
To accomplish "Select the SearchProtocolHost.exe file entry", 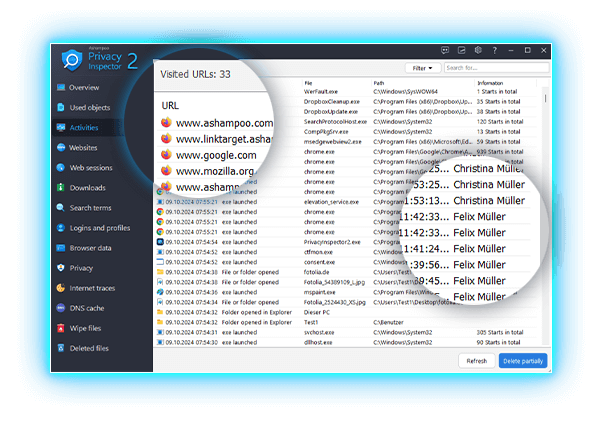I will (335, 122).
